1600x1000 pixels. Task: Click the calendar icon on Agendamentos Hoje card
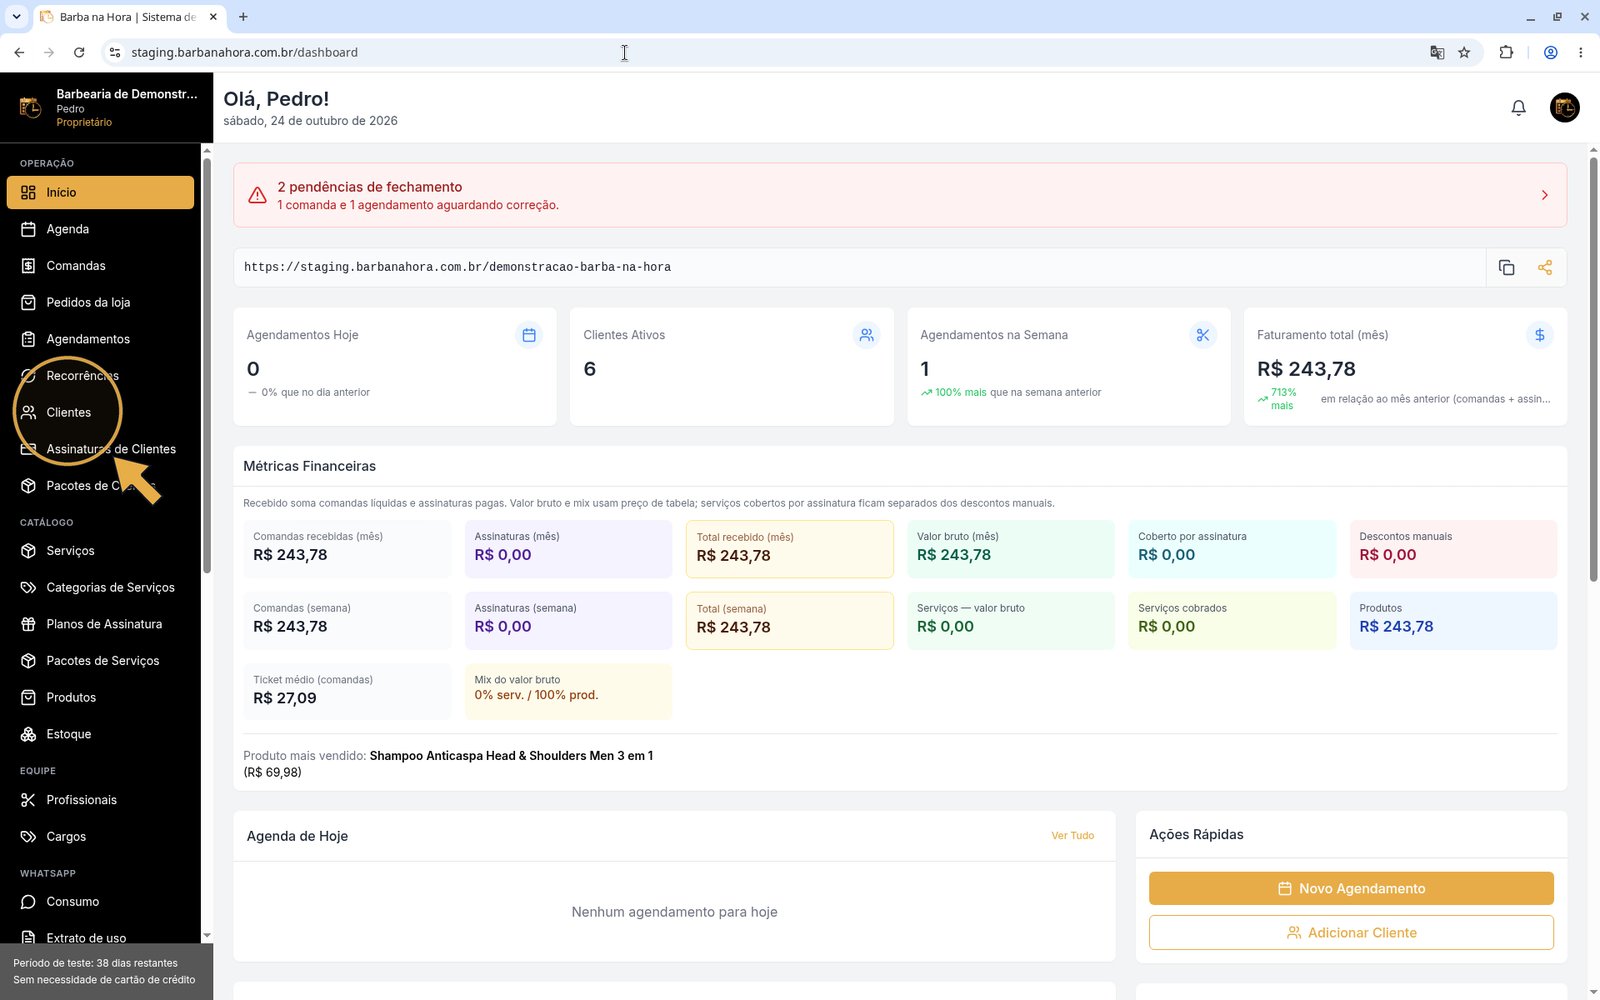point(529,335)
